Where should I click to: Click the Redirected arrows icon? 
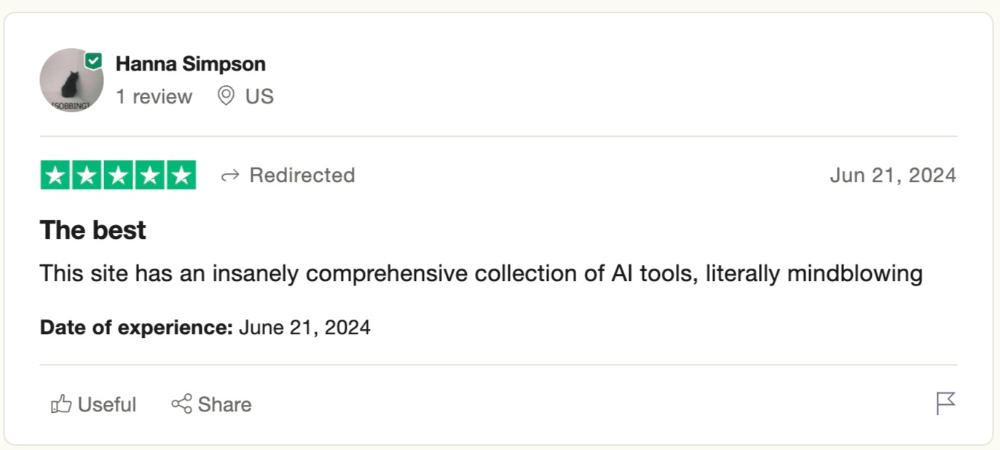coord(230,176)
